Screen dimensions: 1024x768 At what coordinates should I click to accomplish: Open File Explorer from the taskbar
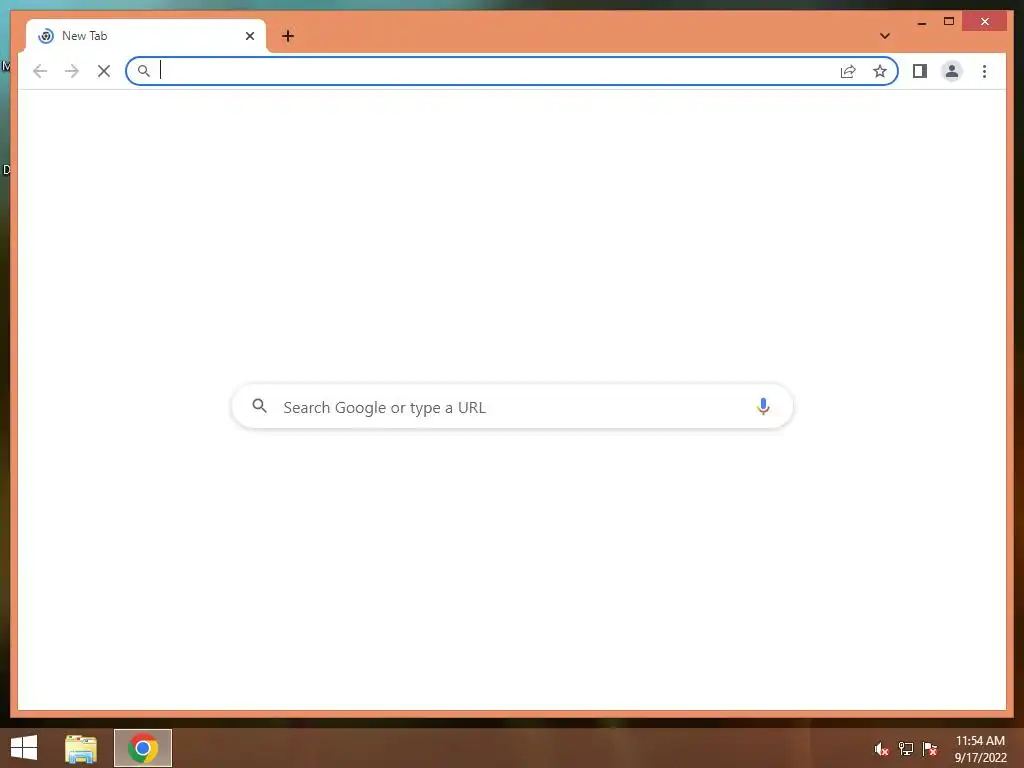click(x=81, y=748)
